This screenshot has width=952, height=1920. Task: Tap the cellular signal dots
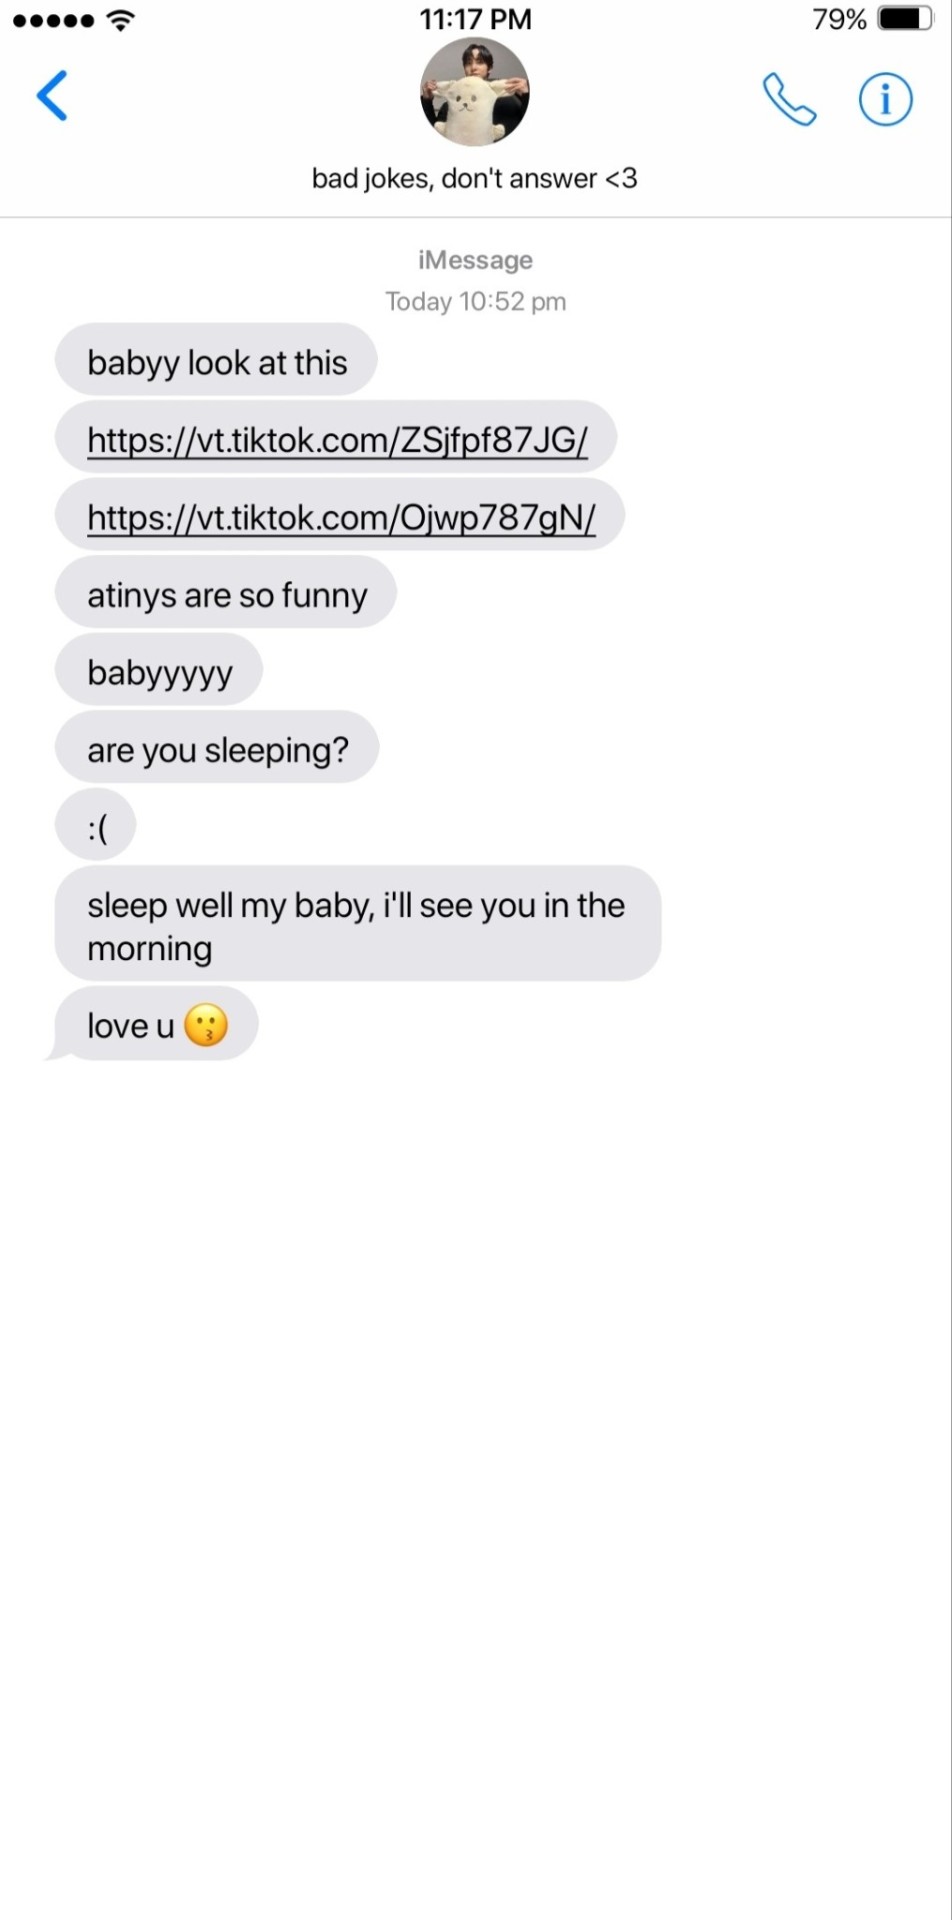tap(54, 20)
